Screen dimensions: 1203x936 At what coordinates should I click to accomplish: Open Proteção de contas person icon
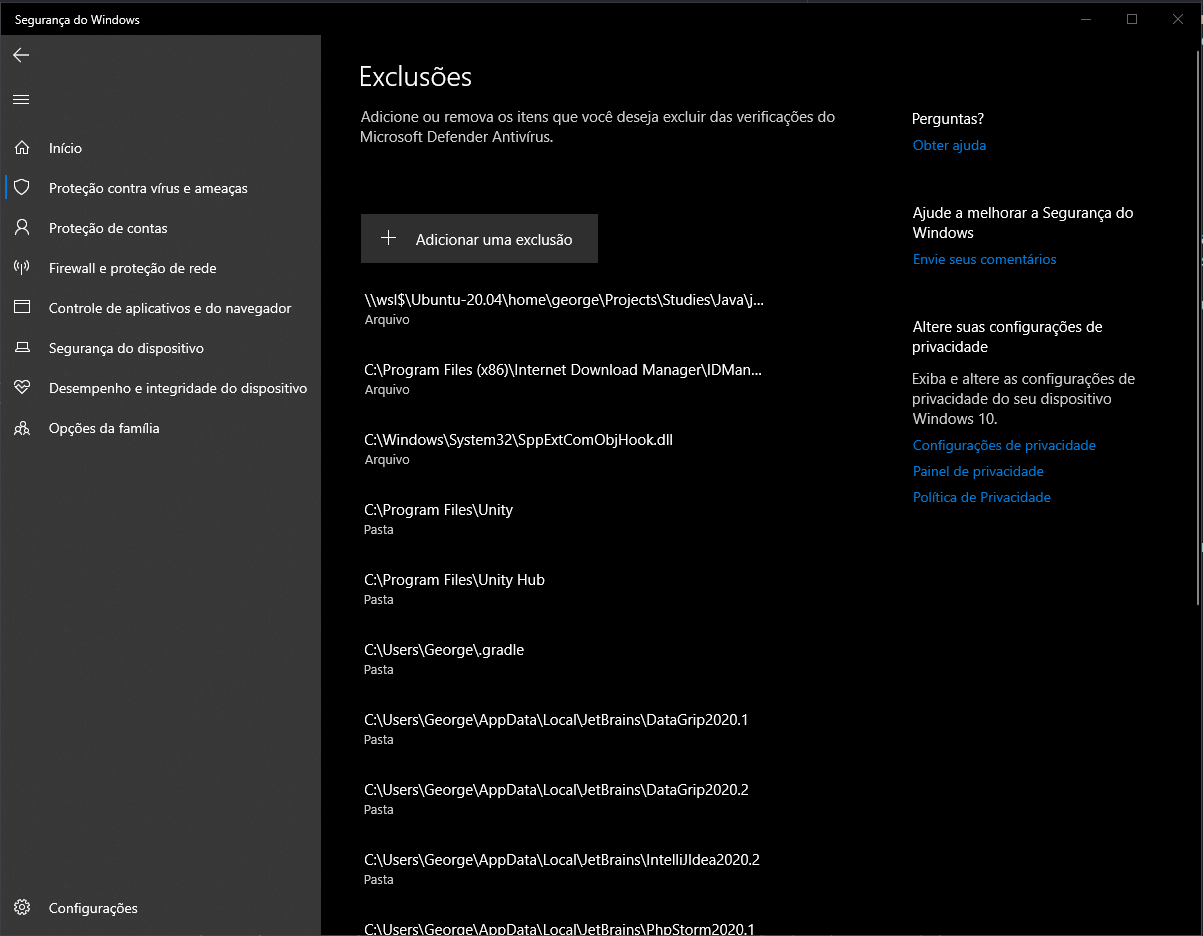(x=22, y=228)
